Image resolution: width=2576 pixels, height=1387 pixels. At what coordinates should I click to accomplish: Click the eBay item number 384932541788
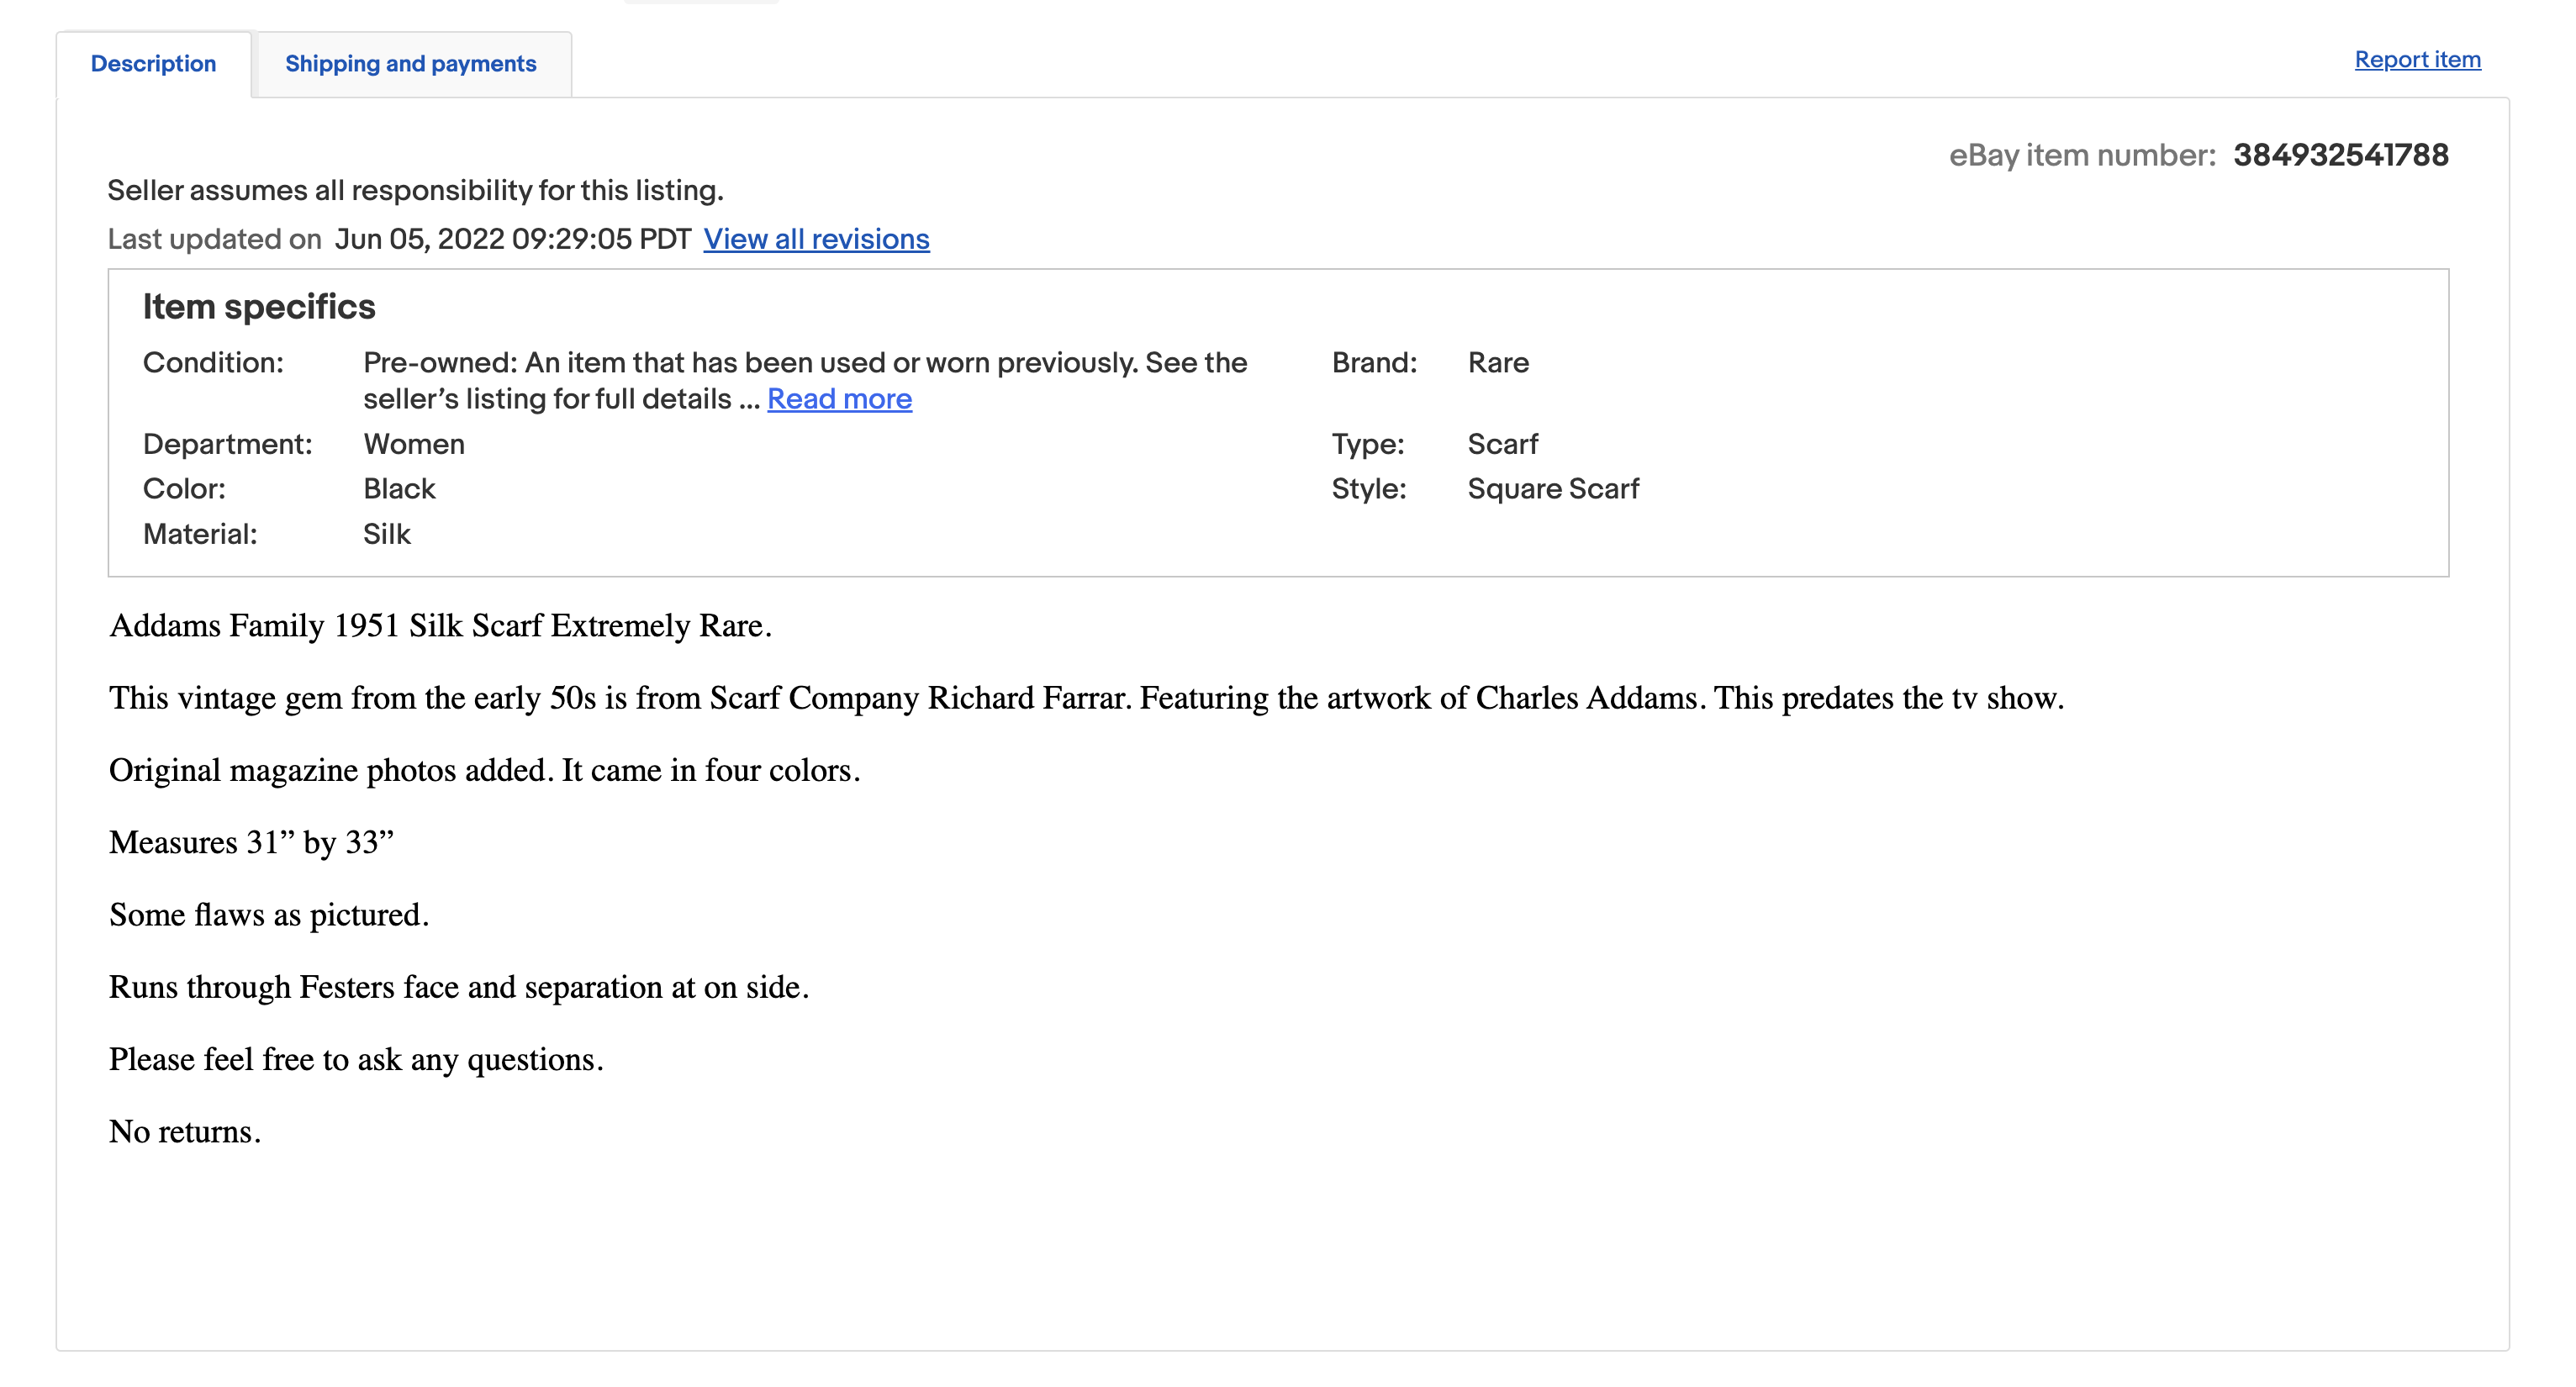(2340, 155)
